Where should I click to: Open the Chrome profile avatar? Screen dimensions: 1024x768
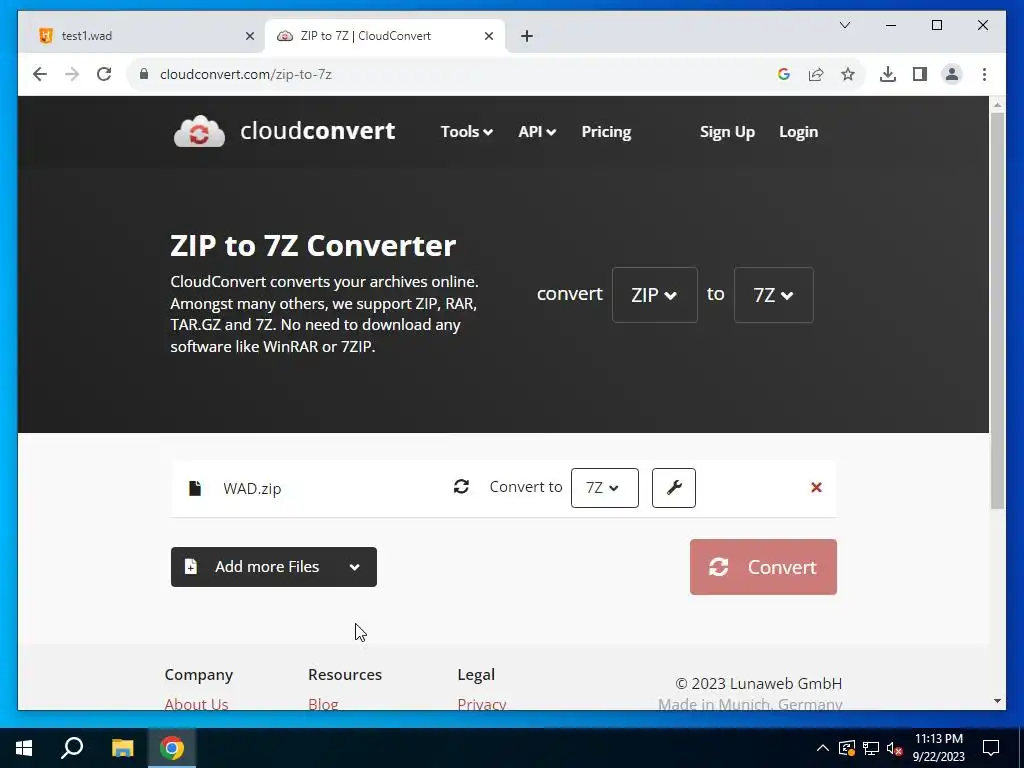point(952,74)
